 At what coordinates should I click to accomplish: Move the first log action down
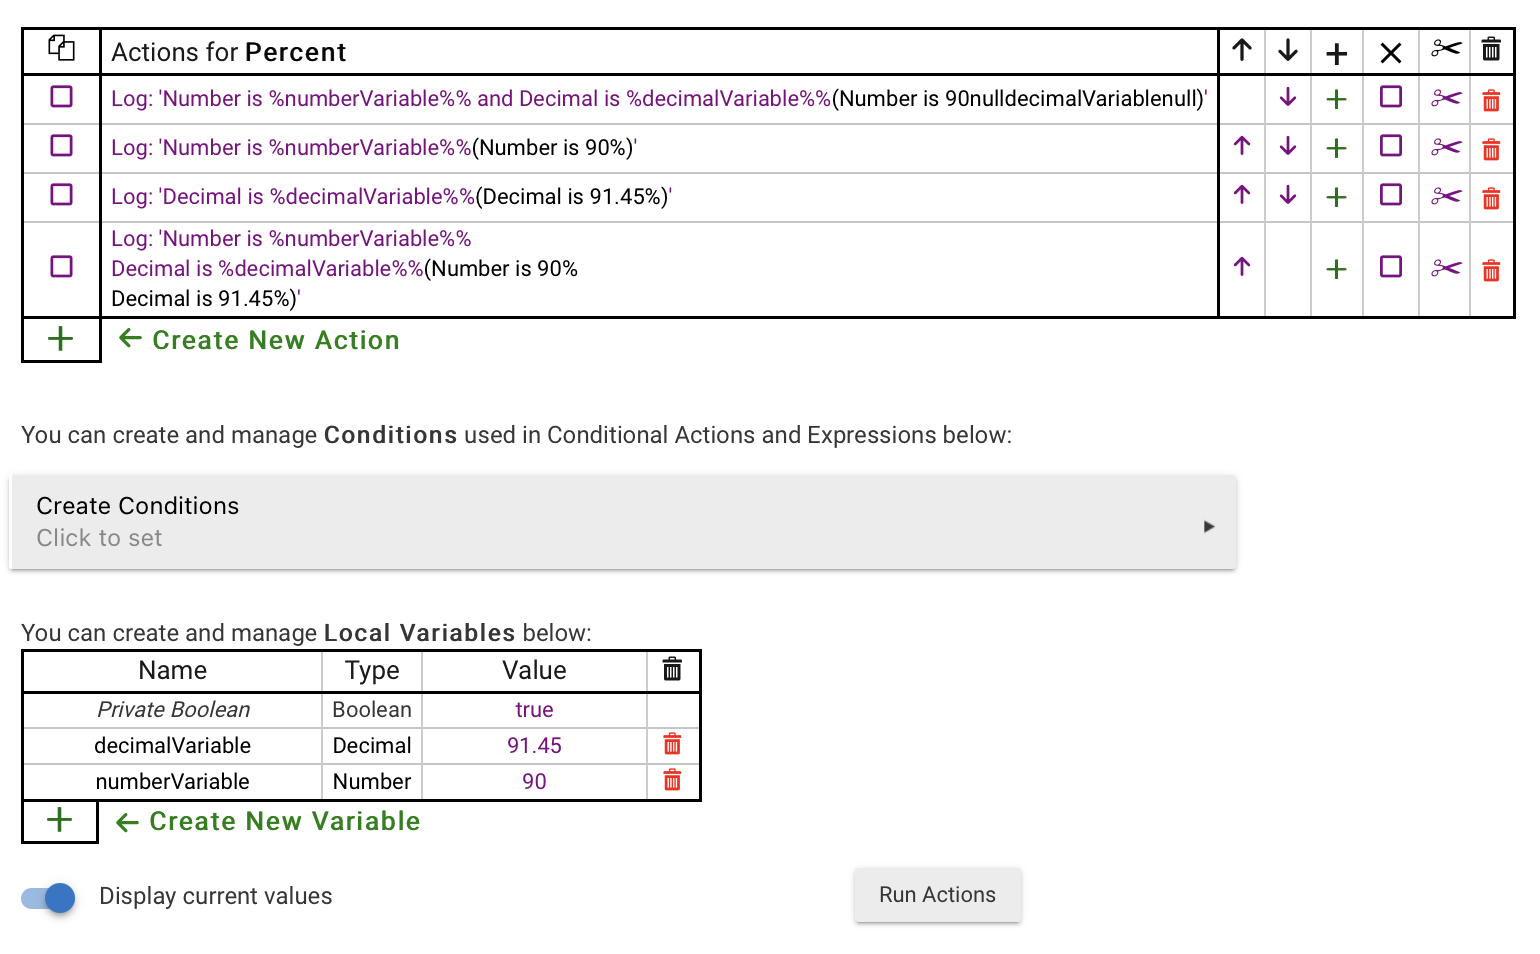click(1288, 98)
